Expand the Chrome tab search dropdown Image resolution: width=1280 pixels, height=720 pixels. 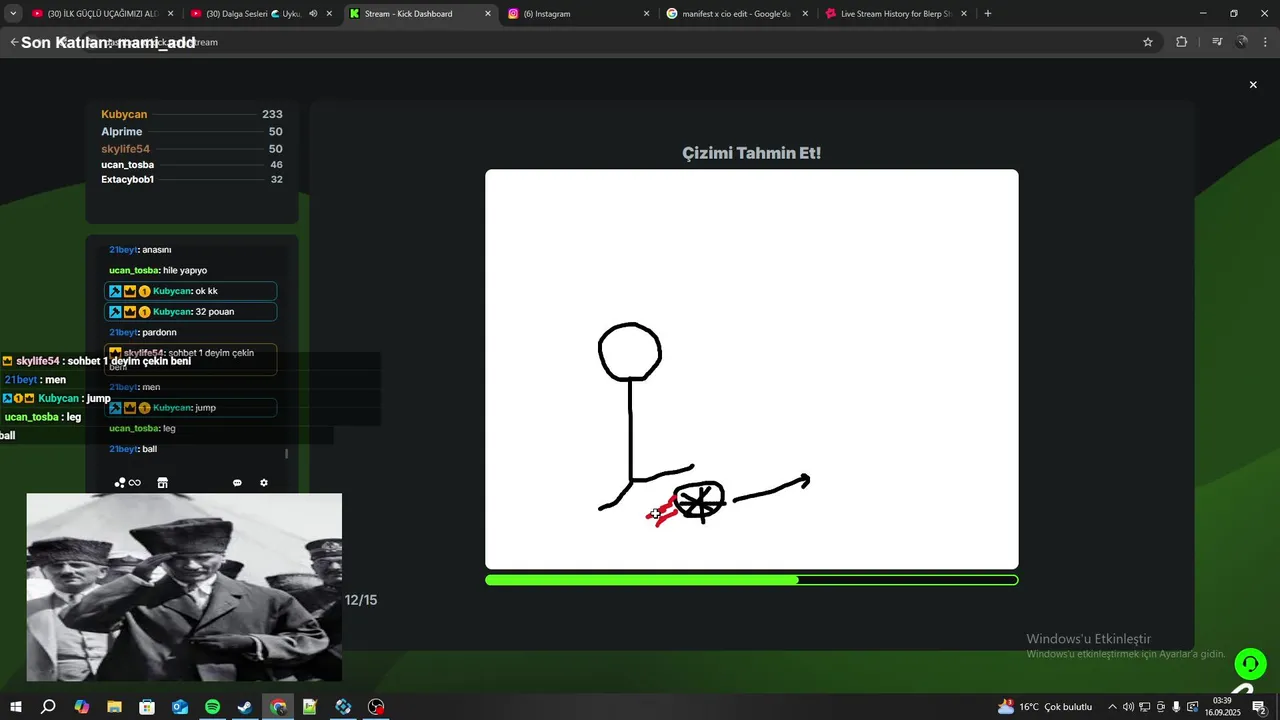[13, 14]
